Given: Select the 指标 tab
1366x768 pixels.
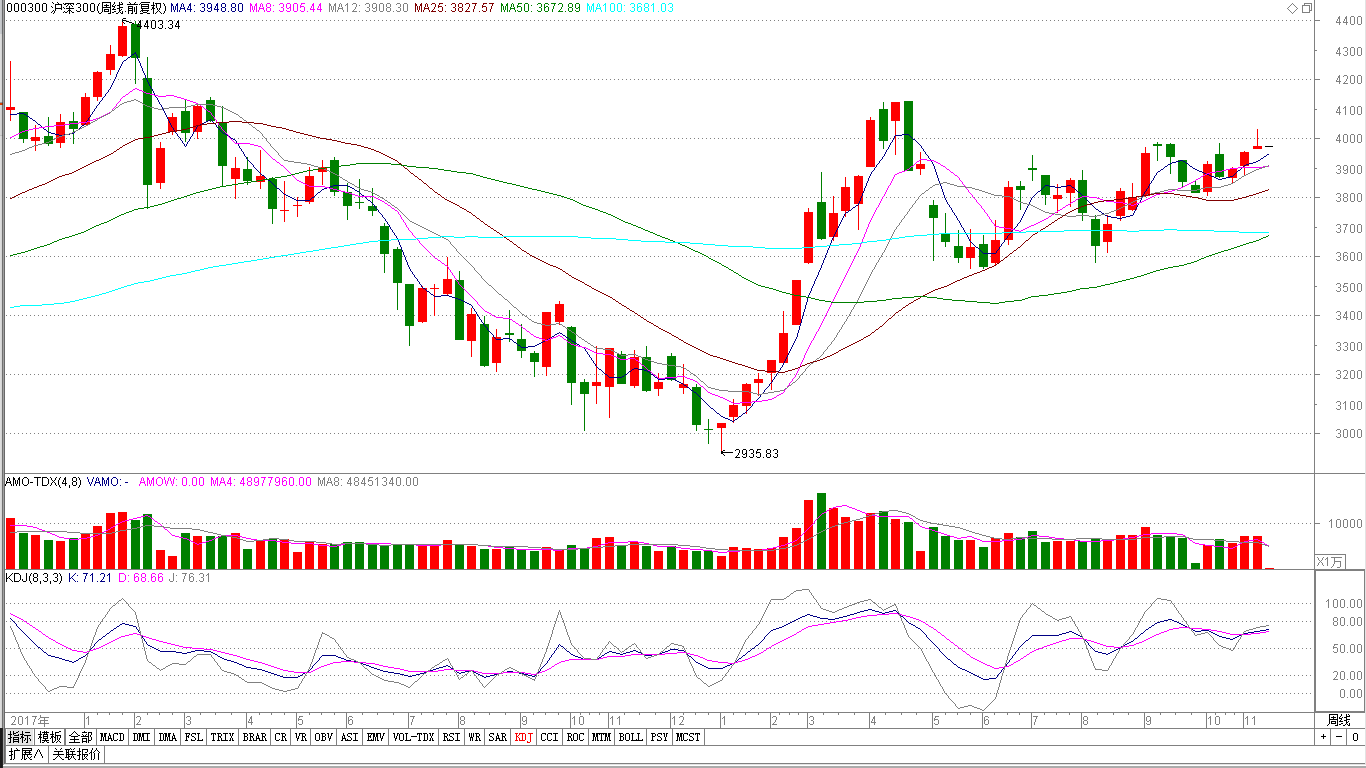Looking at the screenshot, I should [x=19, y=737].
